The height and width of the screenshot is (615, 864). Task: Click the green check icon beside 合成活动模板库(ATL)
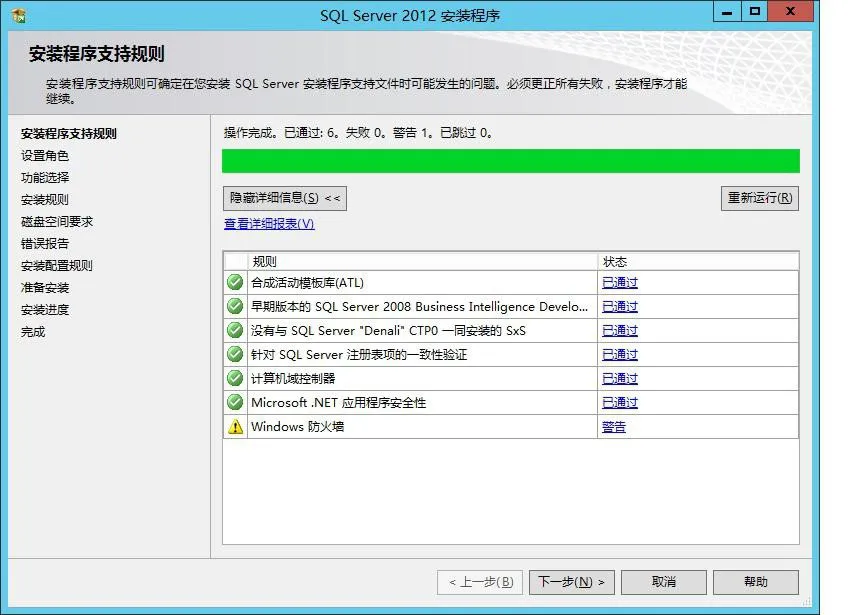(x=234, y=282)
